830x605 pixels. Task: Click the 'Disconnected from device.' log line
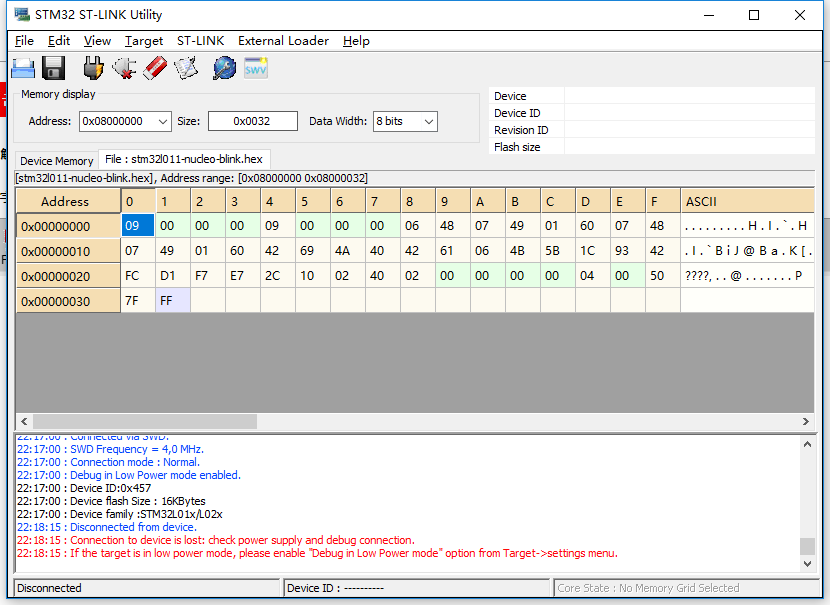click(x=107, y=527)
